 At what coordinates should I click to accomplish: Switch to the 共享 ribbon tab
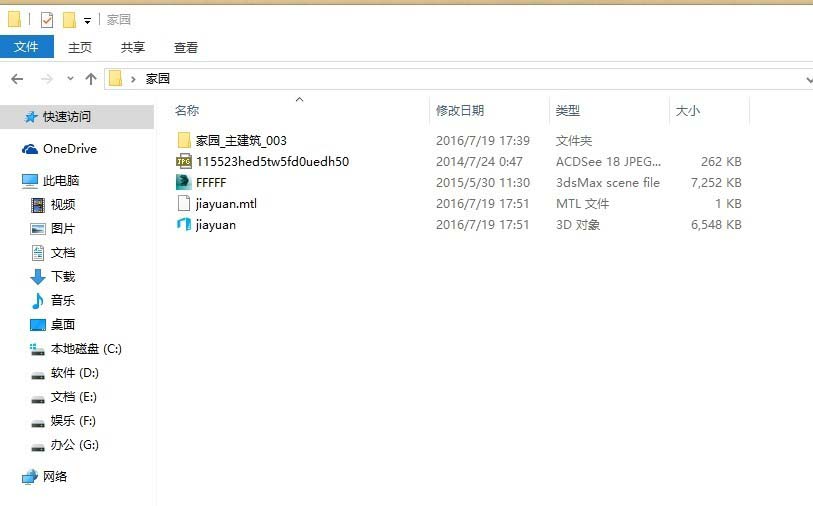click(x=133, y=47)
